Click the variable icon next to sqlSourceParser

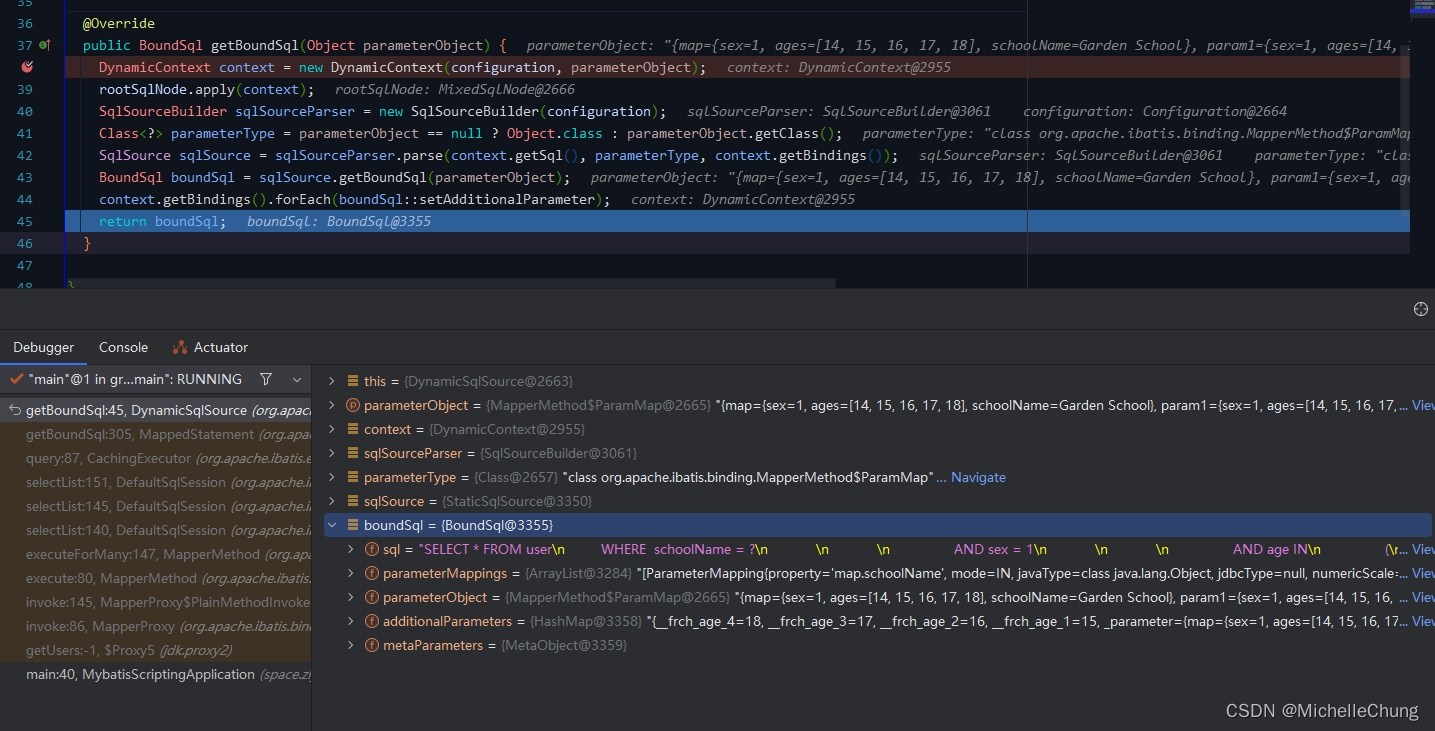coord(353,453)
